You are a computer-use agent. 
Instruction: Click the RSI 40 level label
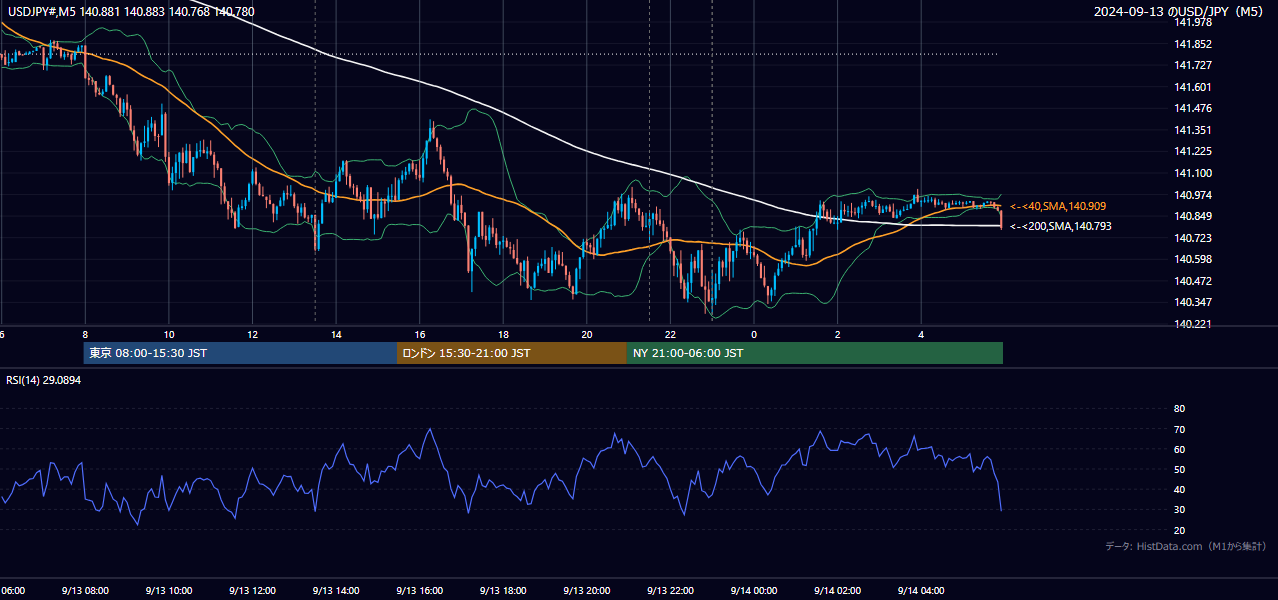pos(1179,489)
